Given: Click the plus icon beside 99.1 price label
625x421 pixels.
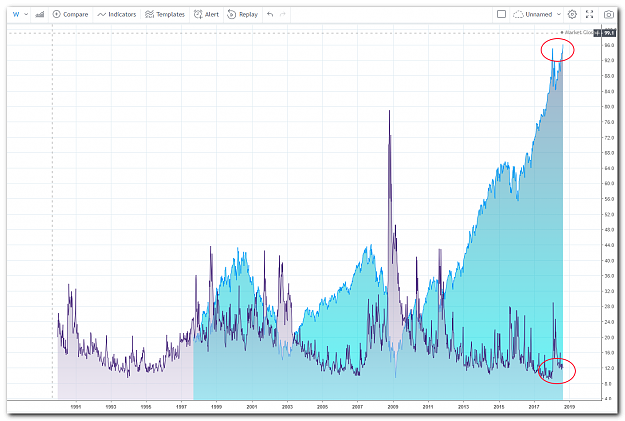Looking at the screenshot, I should pyautogui.click(x=597, y=33).
